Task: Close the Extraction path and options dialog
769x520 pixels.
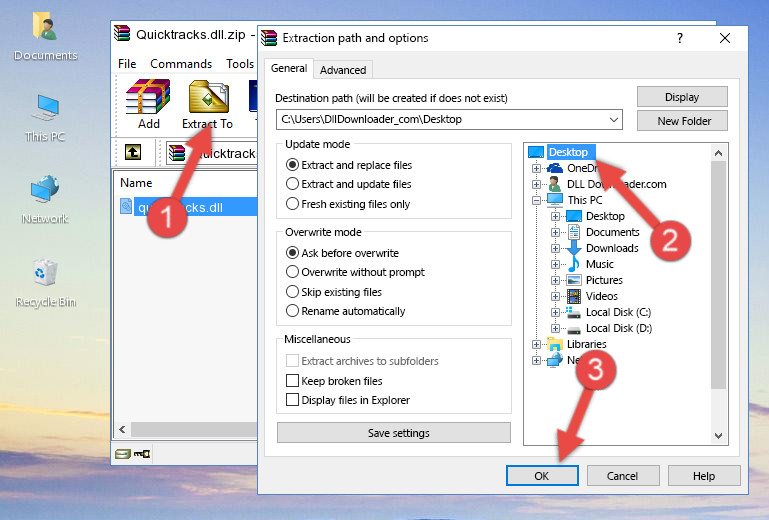Action: pyautogui.click(x=725, y=38)
